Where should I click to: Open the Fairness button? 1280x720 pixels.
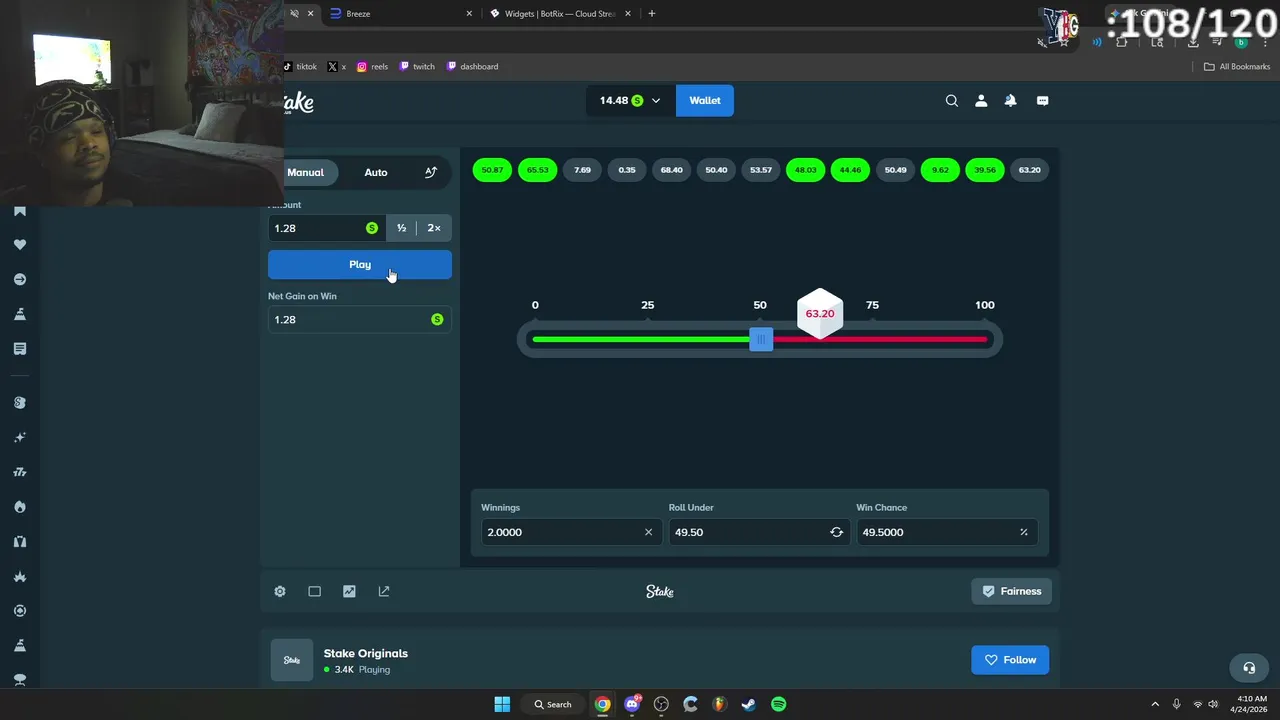point(1011,591)
